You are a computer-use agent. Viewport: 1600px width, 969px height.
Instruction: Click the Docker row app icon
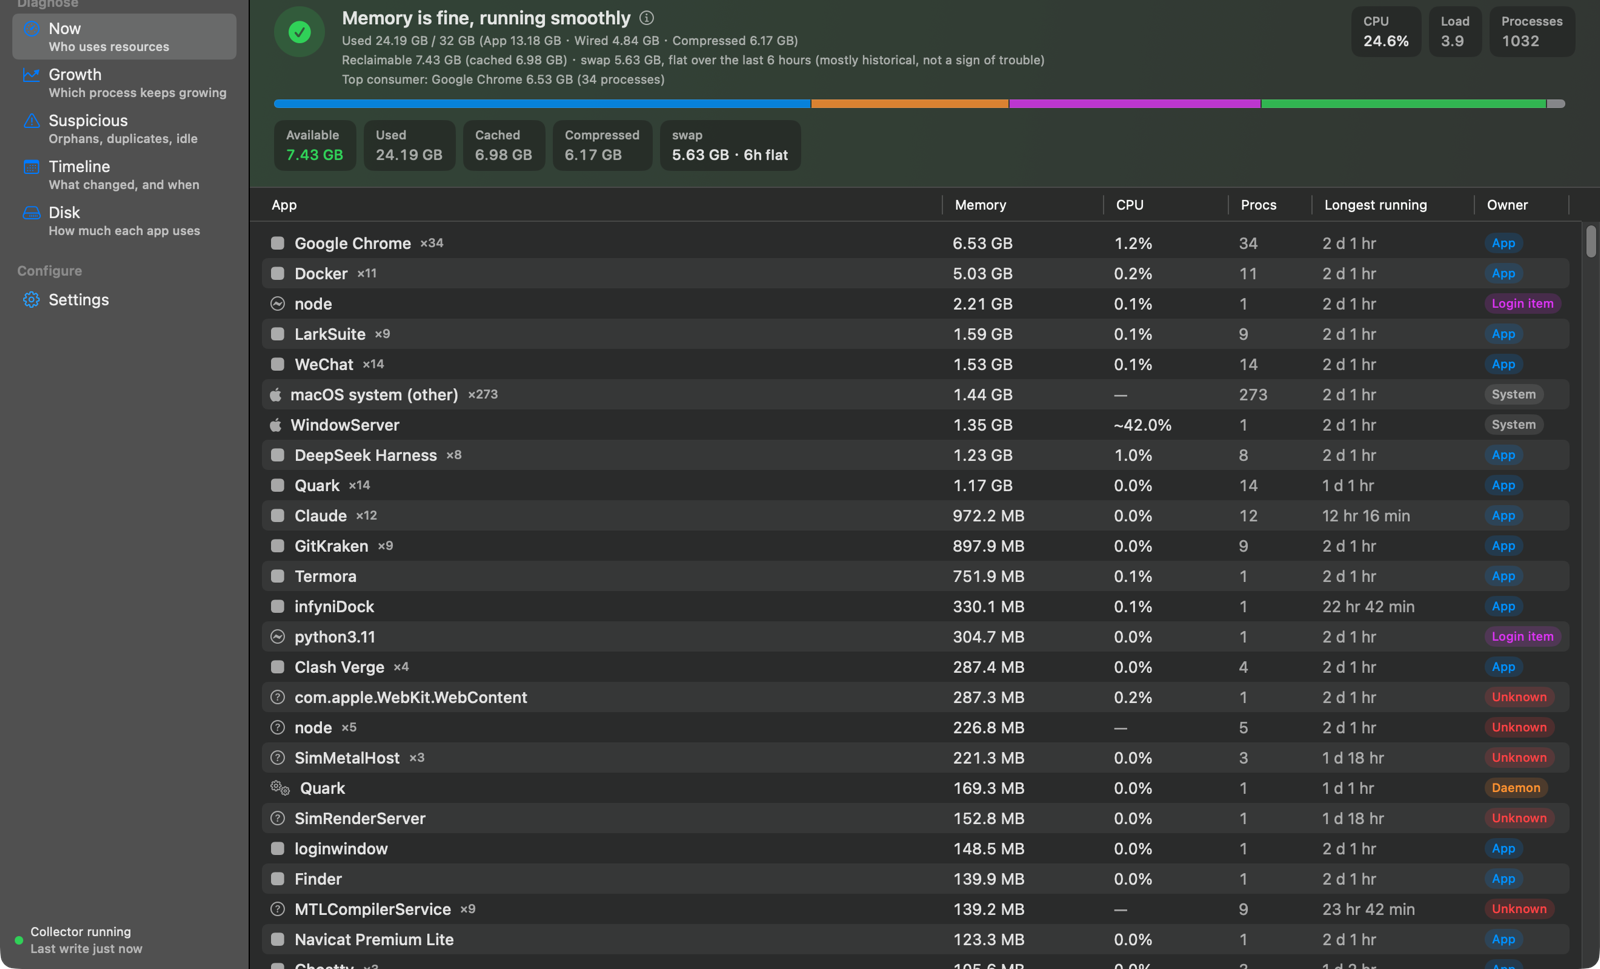(277, 273)
